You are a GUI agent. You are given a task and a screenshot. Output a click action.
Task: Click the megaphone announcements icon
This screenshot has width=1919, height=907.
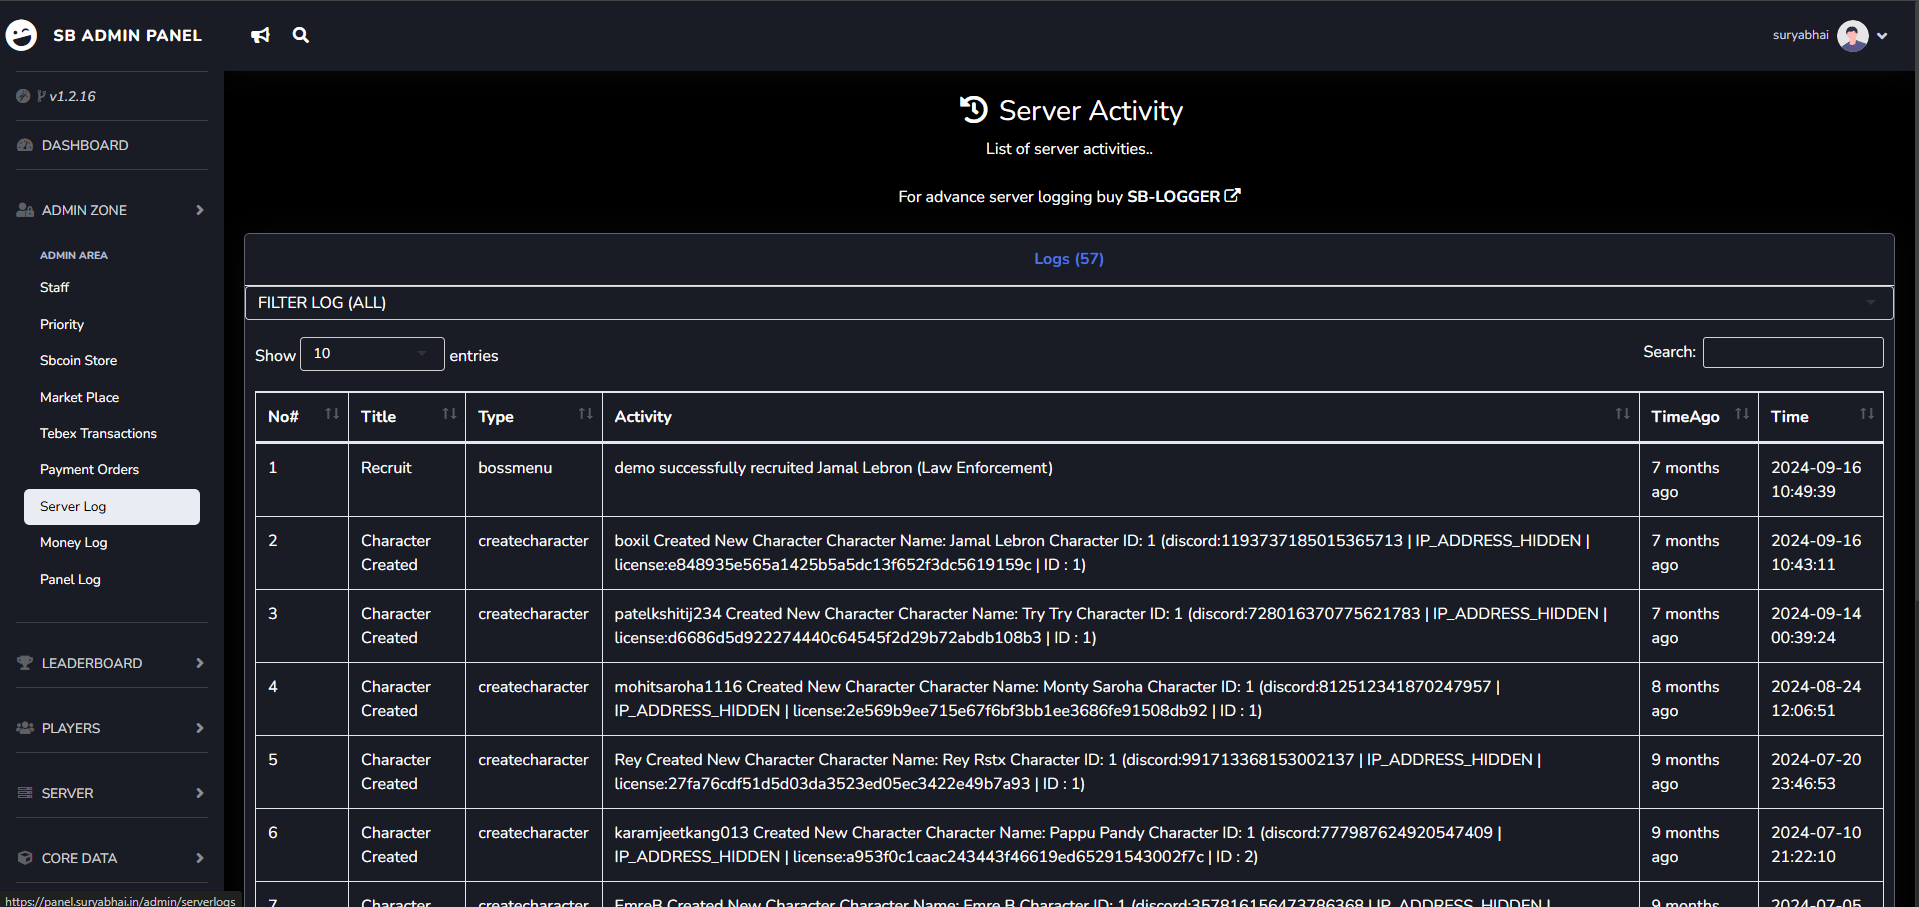point(260,36)
